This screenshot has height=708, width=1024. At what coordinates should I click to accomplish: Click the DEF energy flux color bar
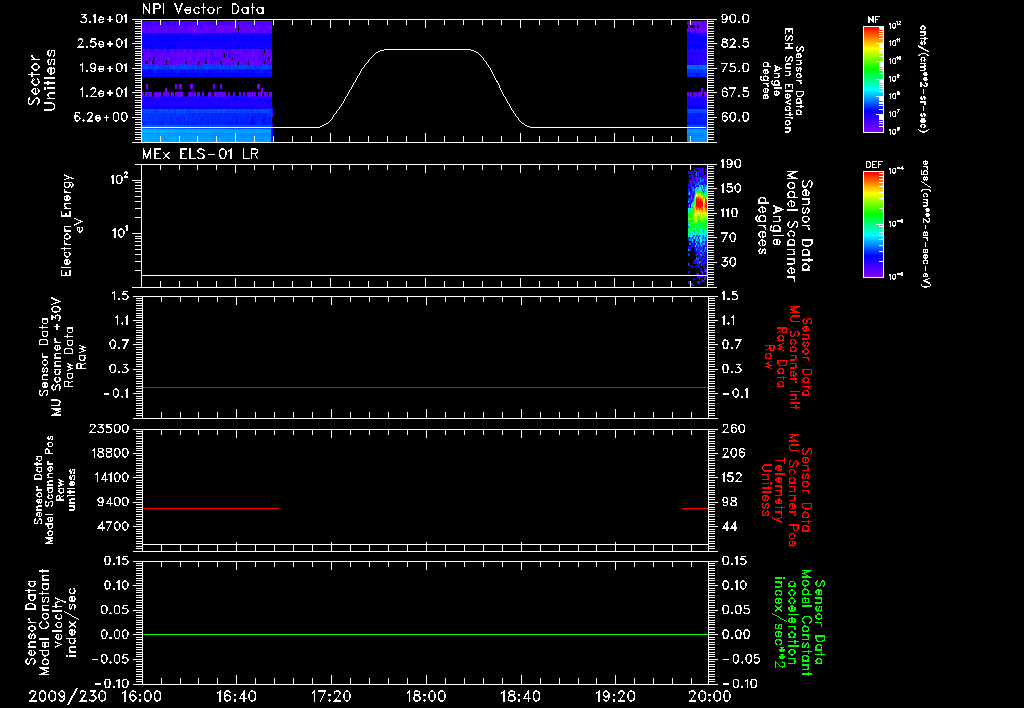(873, 224)
